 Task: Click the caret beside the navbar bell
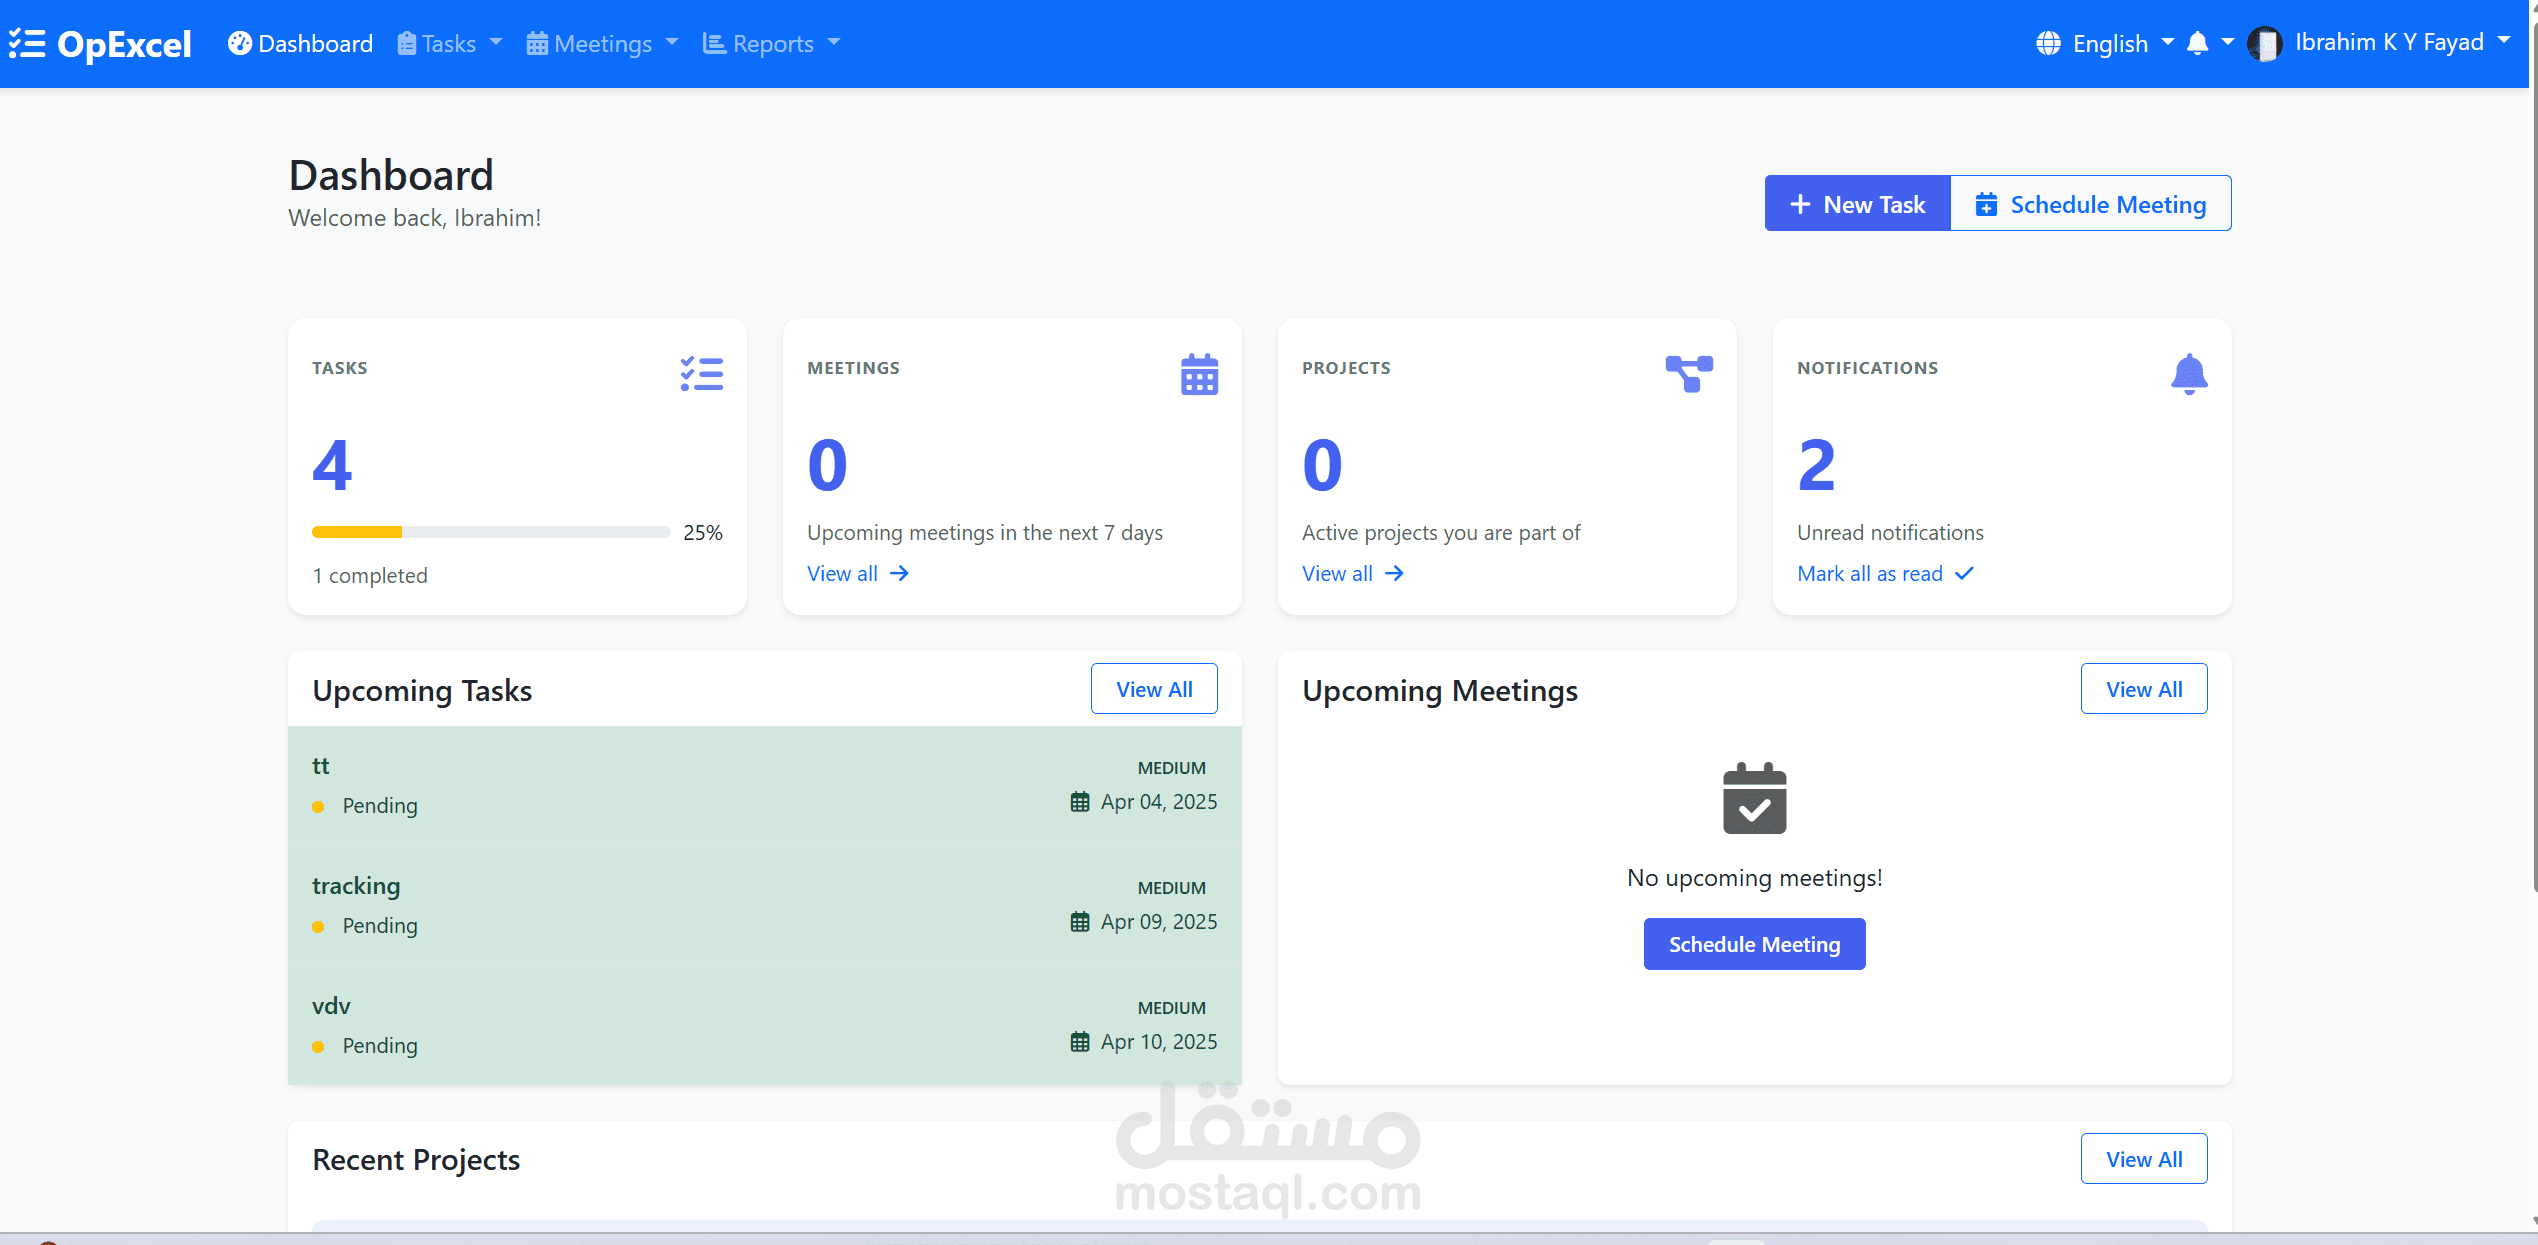[x=2227, y=42]
